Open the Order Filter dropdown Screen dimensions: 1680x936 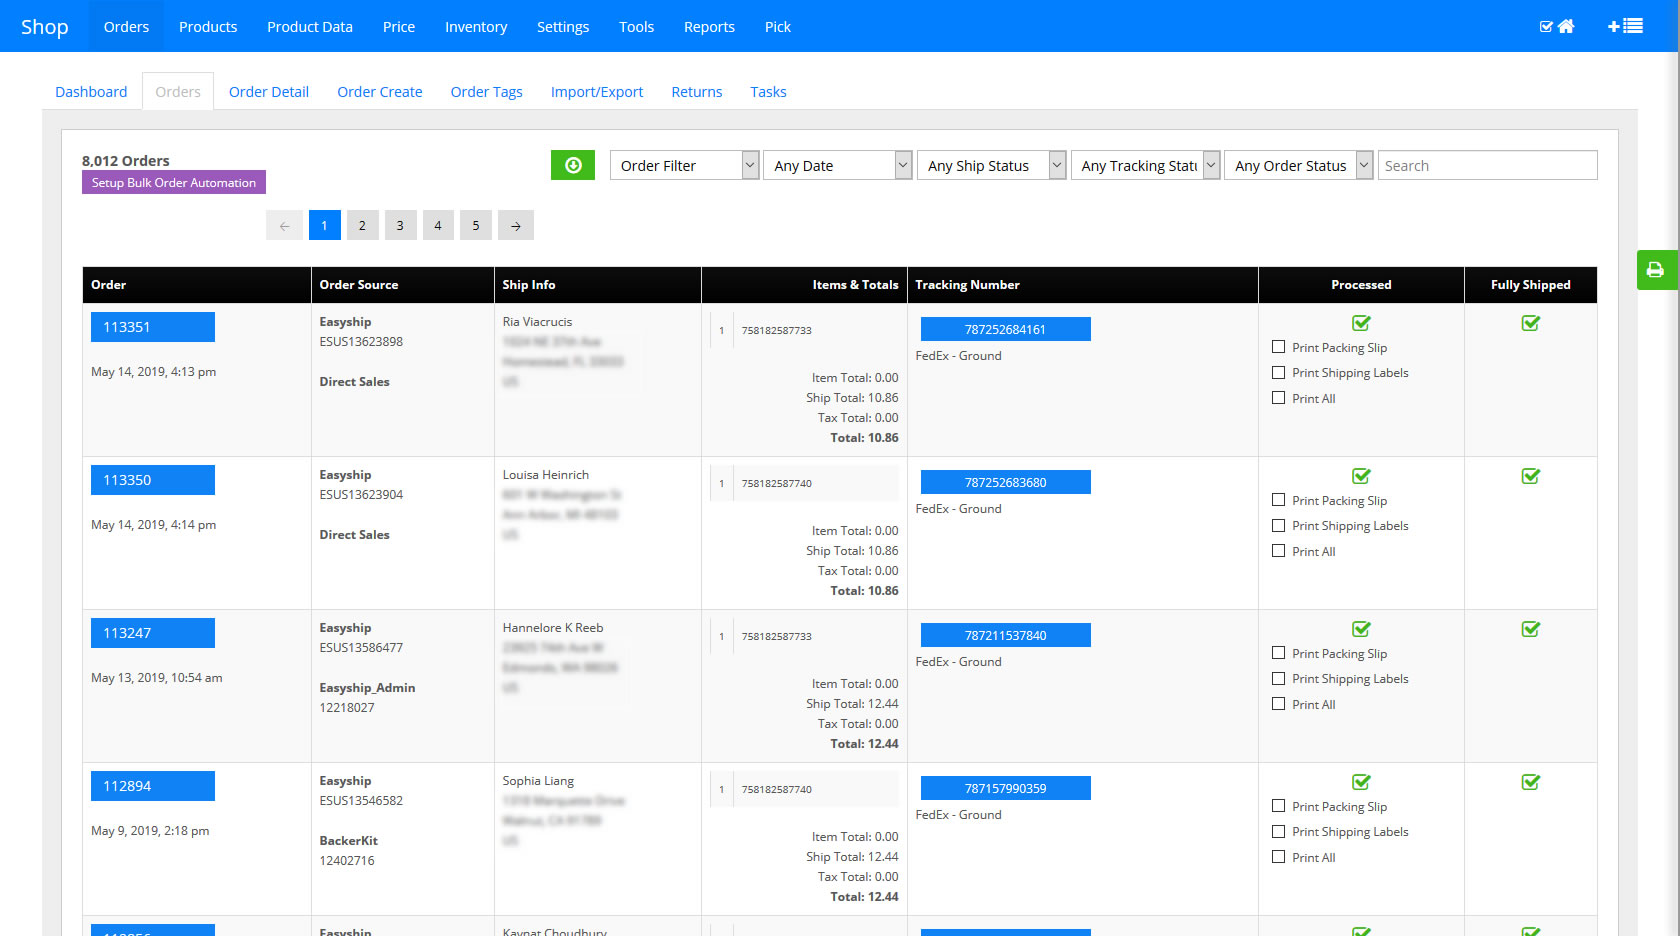684,165
